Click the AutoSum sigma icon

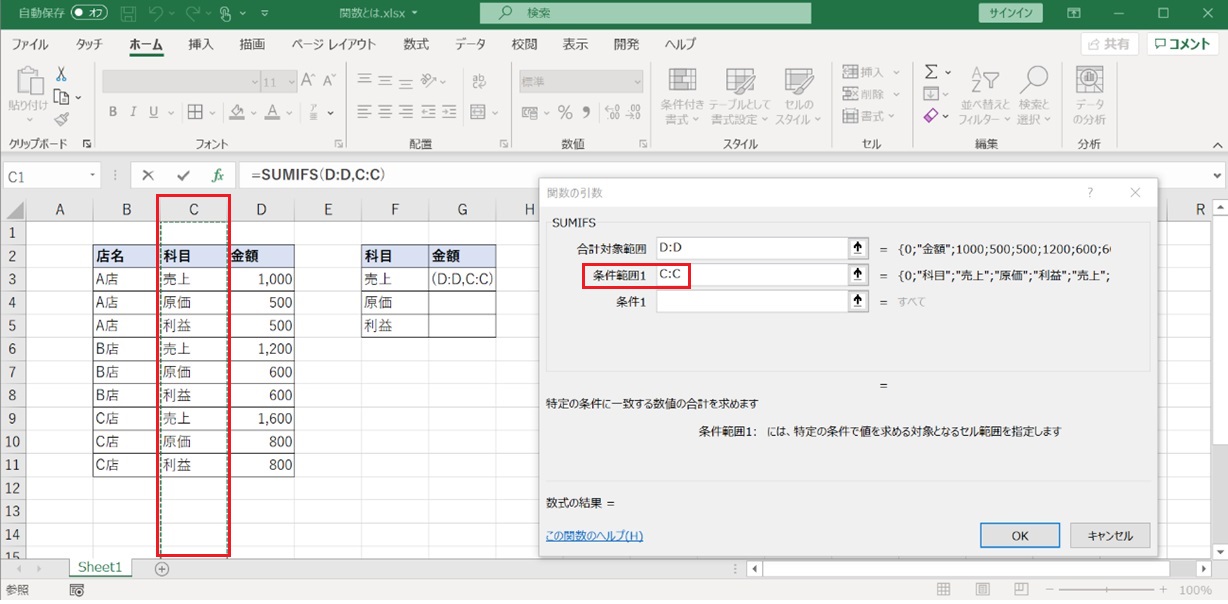(932, 72)
